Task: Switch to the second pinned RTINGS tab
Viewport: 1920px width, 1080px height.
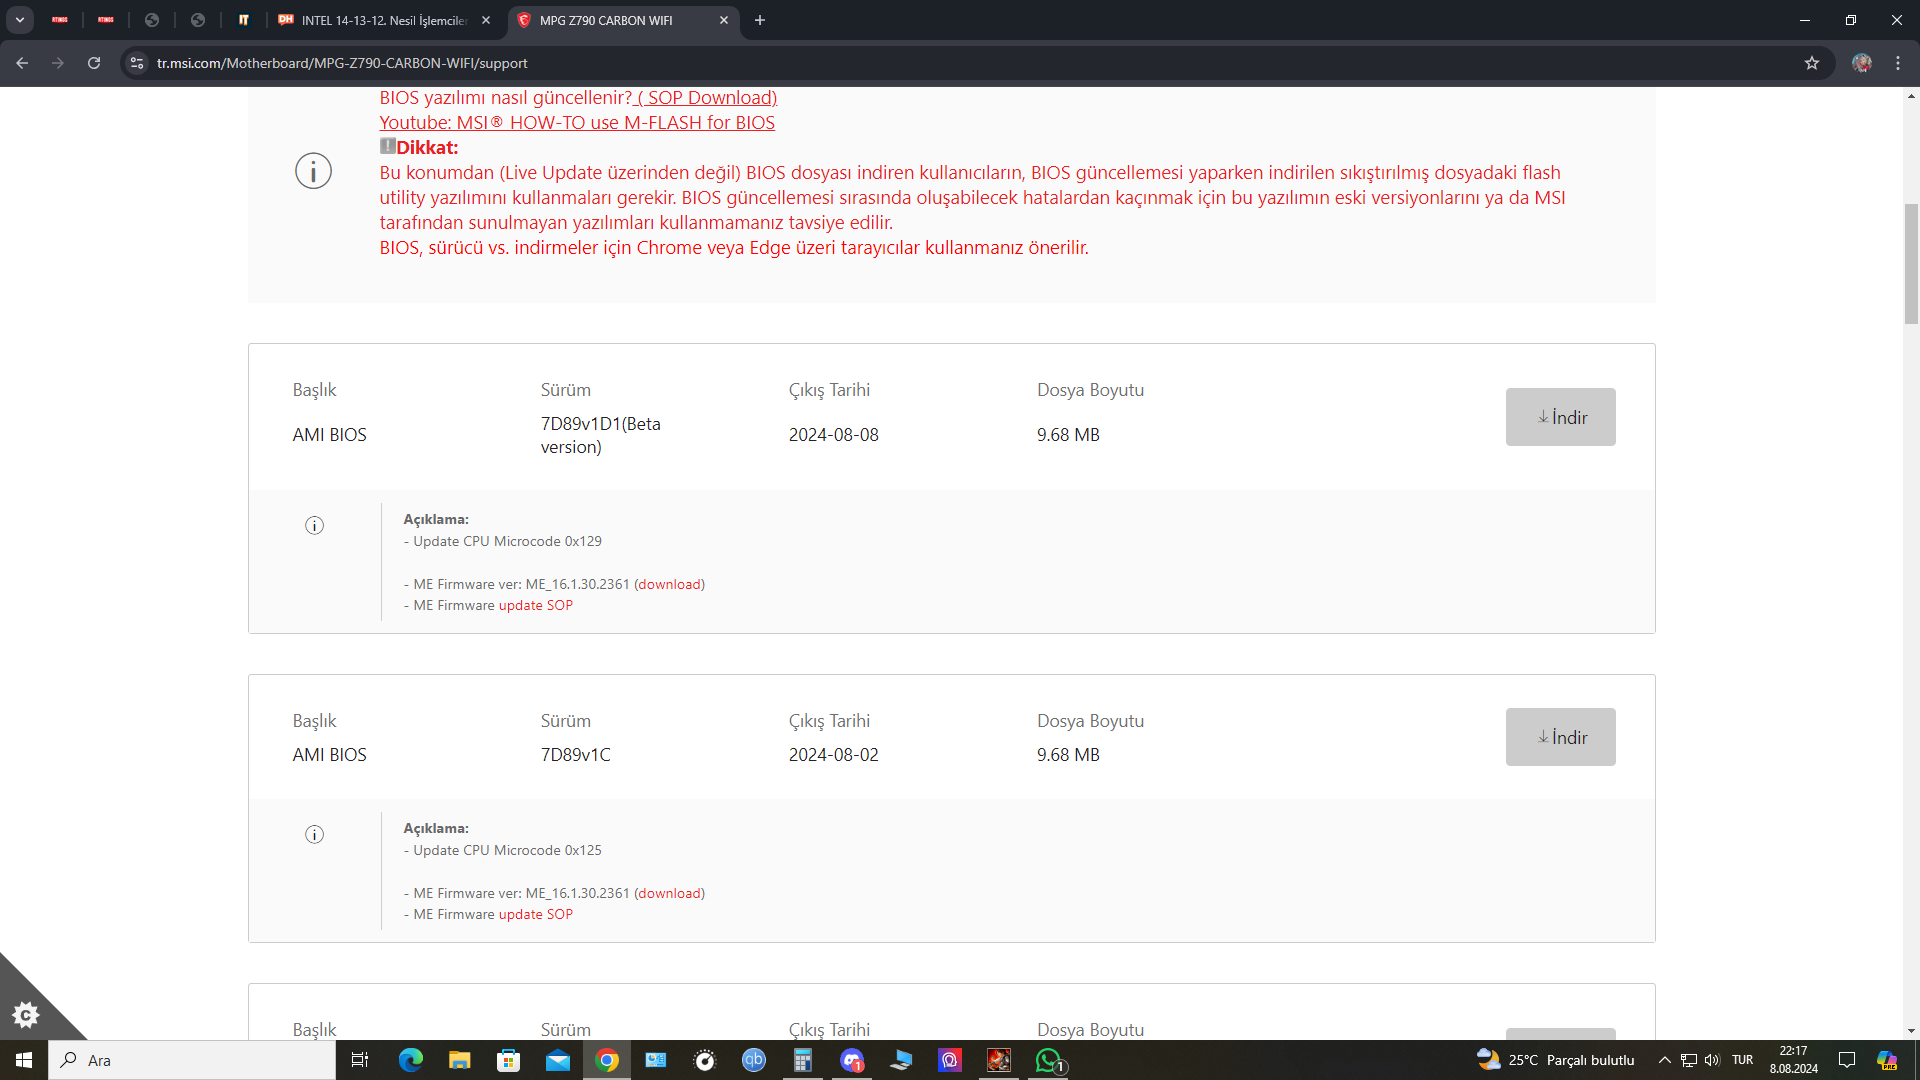Action: point(106,20)
